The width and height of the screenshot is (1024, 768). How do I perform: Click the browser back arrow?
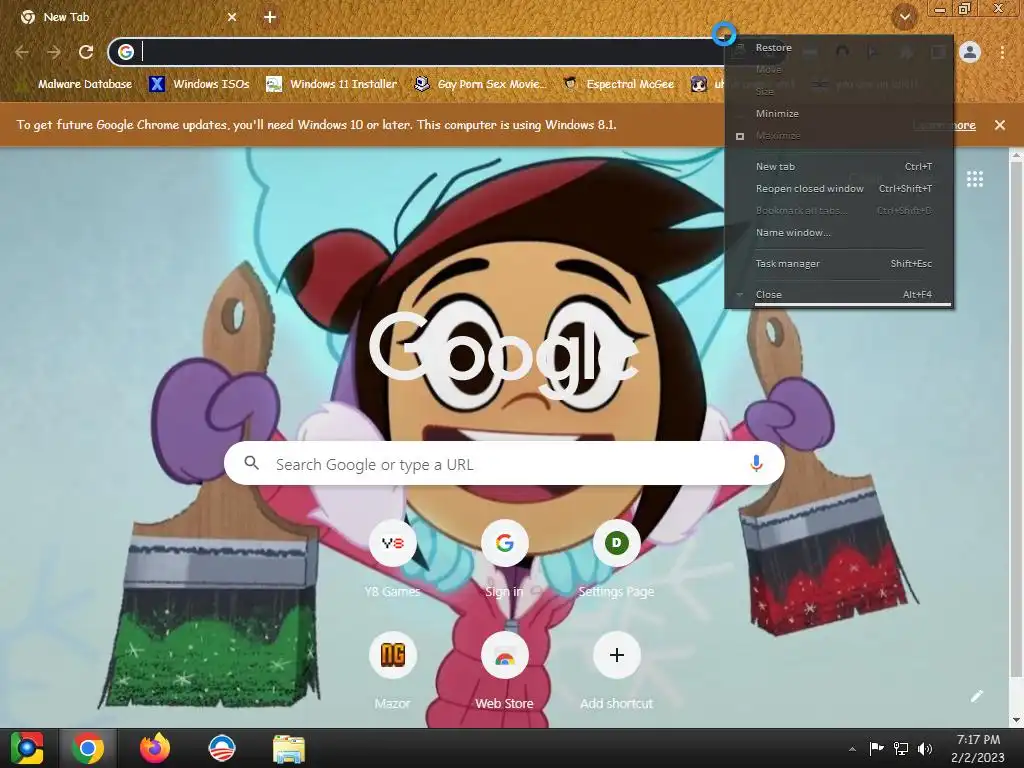[x=22, y=52]
